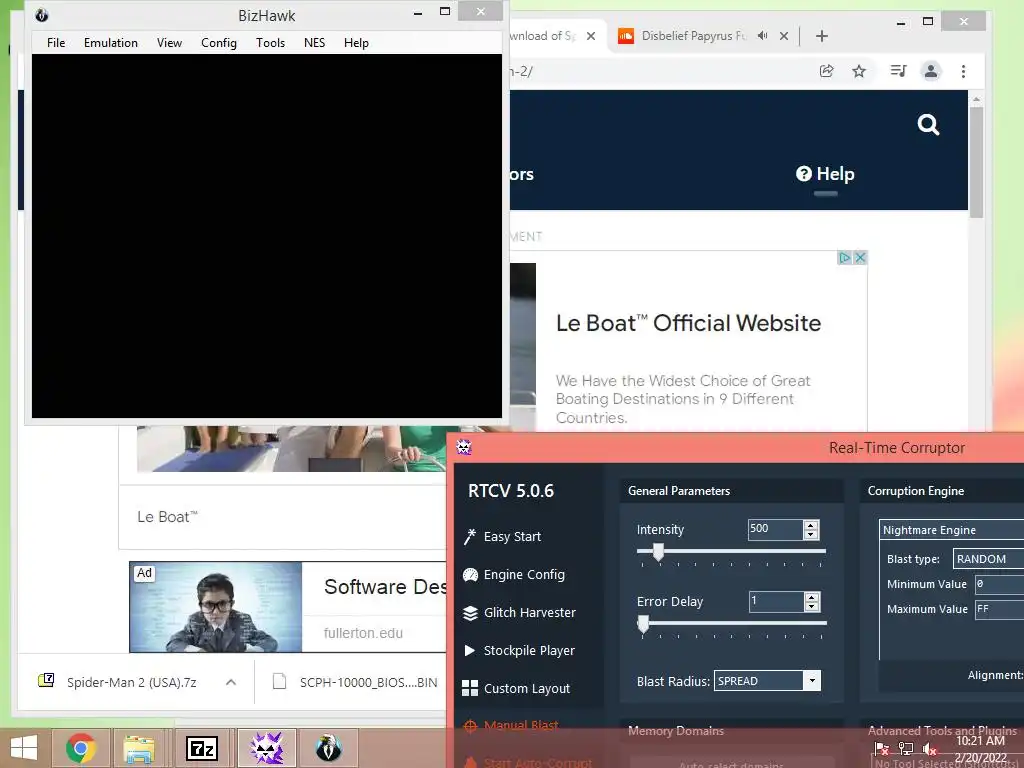Click the share page icon in Chrome

pos(826,71)
